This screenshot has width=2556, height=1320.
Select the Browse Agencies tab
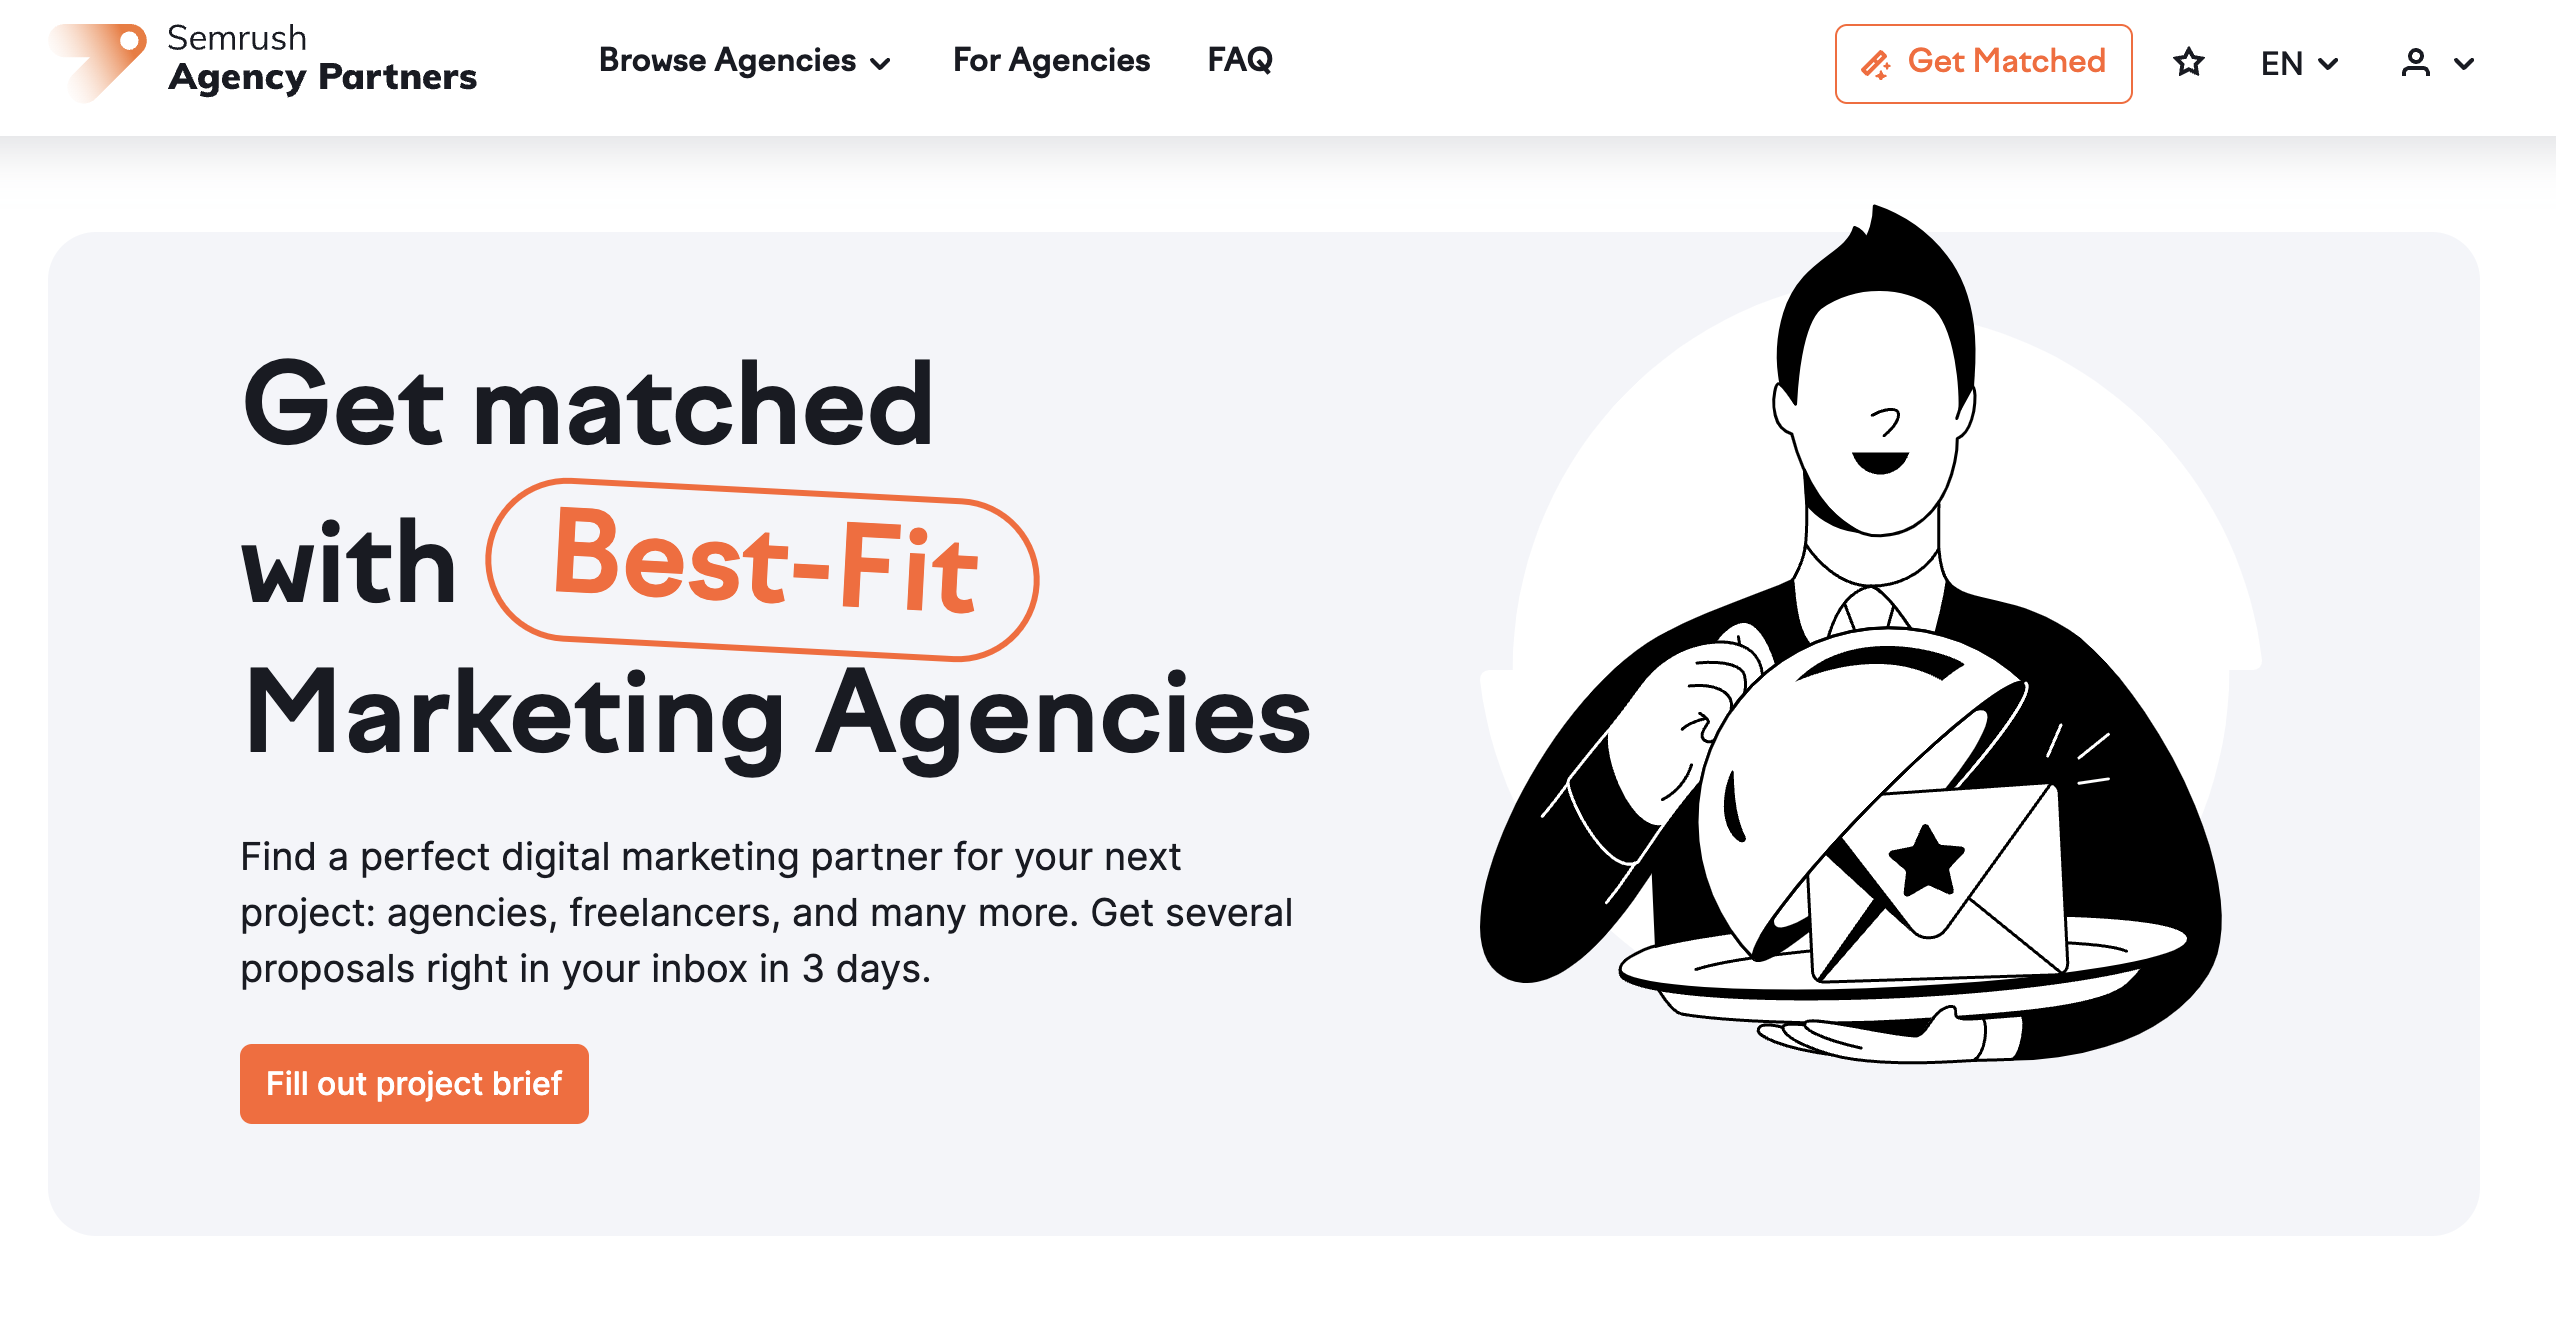coord(745,59)
